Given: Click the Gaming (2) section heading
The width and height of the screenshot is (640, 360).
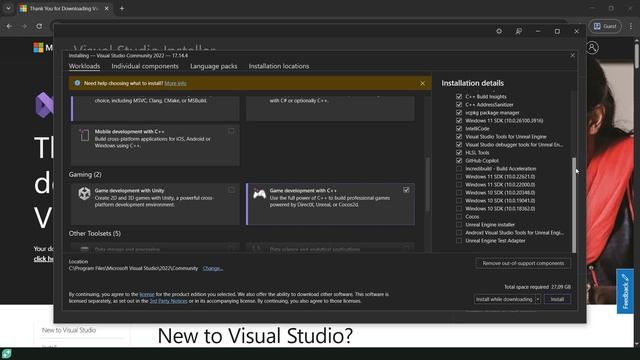Looking at the screenshot, I should (x=85, y=174).
